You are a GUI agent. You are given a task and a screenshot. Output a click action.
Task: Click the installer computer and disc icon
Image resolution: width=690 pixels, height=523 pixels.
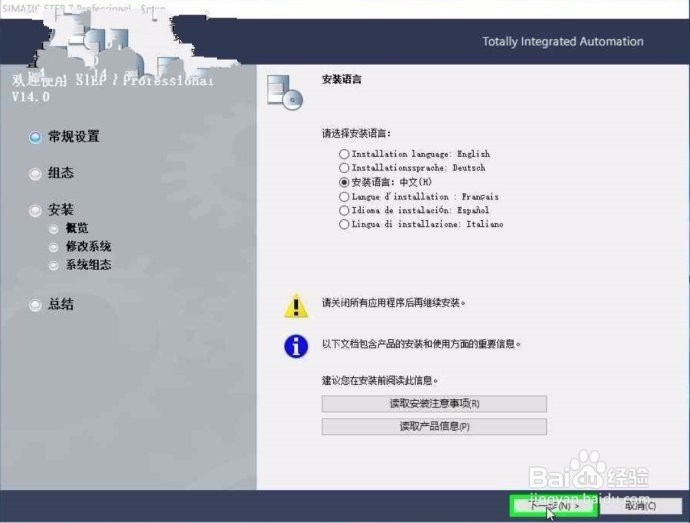click(x=285, y=92)
